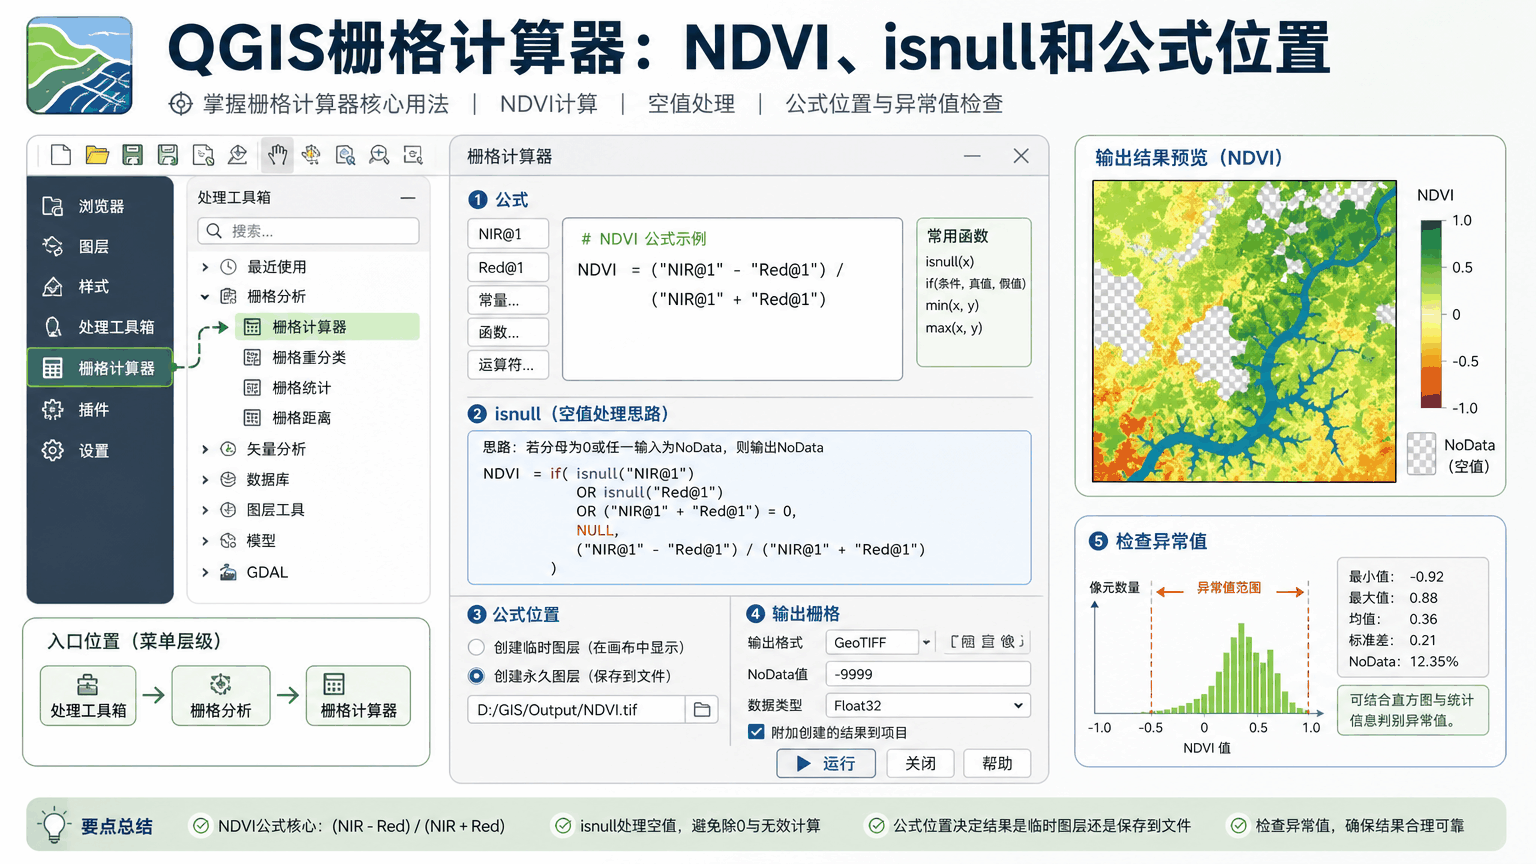Screen dimensions: 1536x864
Task: Click the 运行 run button
Action: click(x=826, y=764)
